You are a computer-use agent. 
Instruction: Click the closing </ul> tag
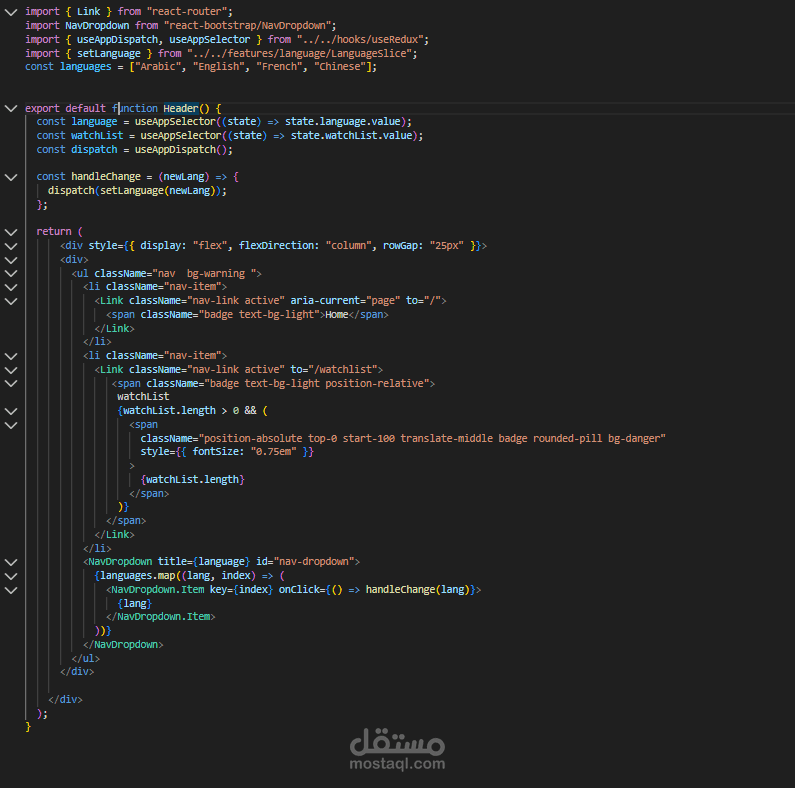point(85,658)
